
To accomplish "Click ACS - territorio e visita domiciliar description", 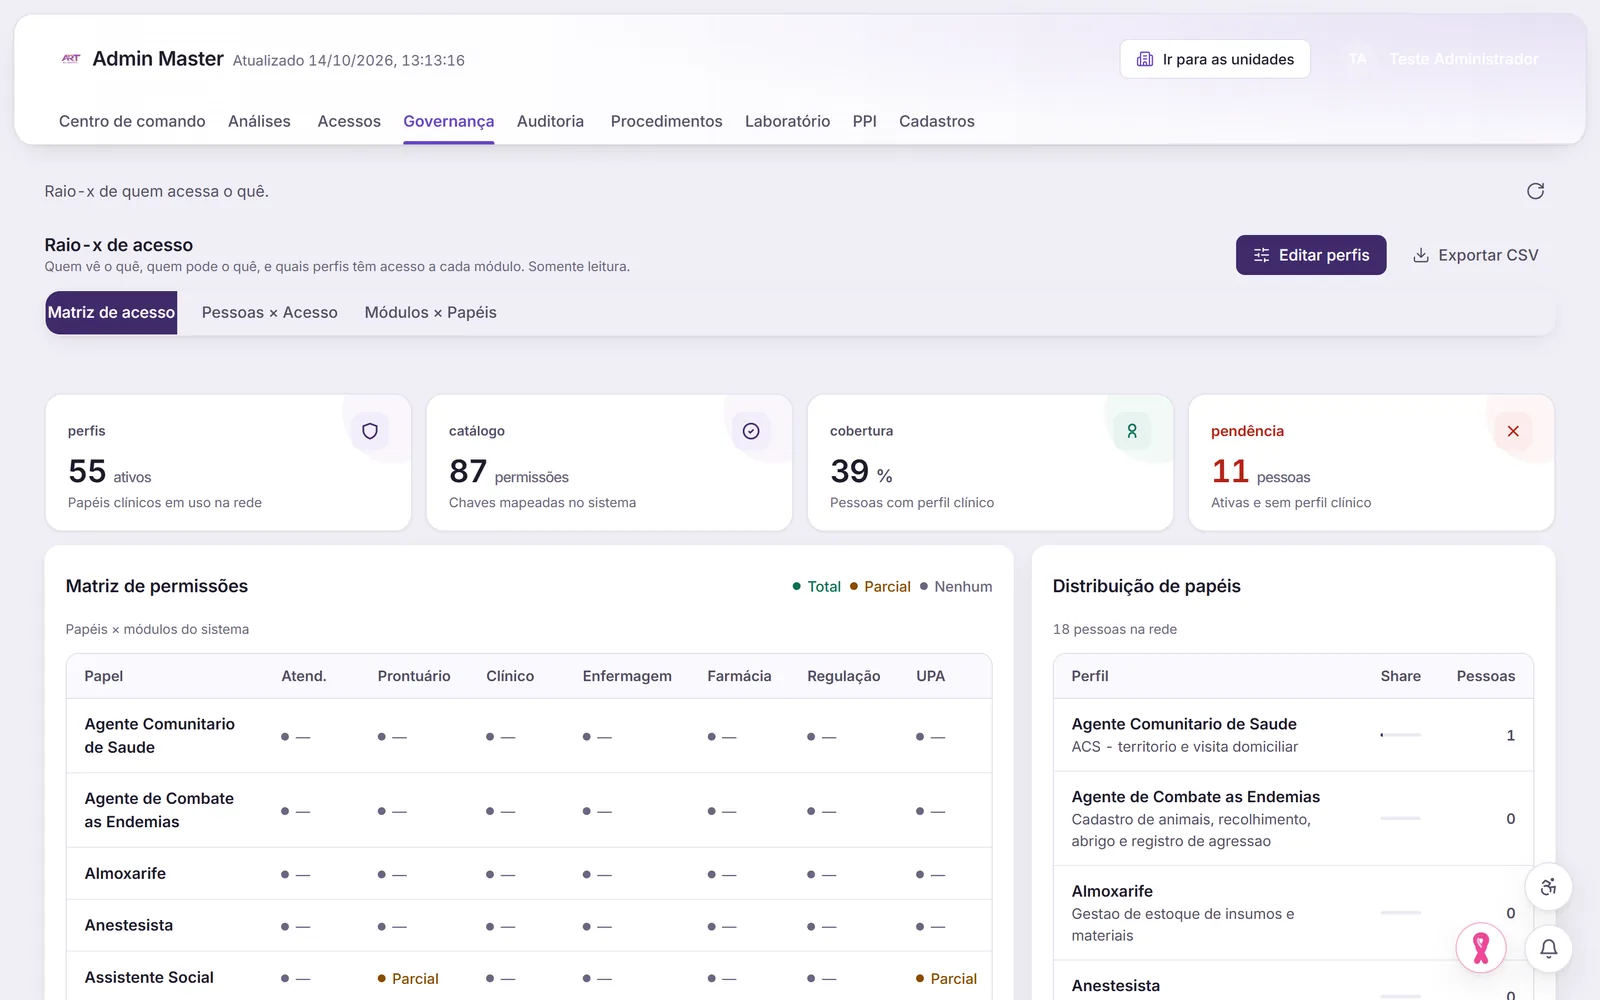I will [1184, 747].
